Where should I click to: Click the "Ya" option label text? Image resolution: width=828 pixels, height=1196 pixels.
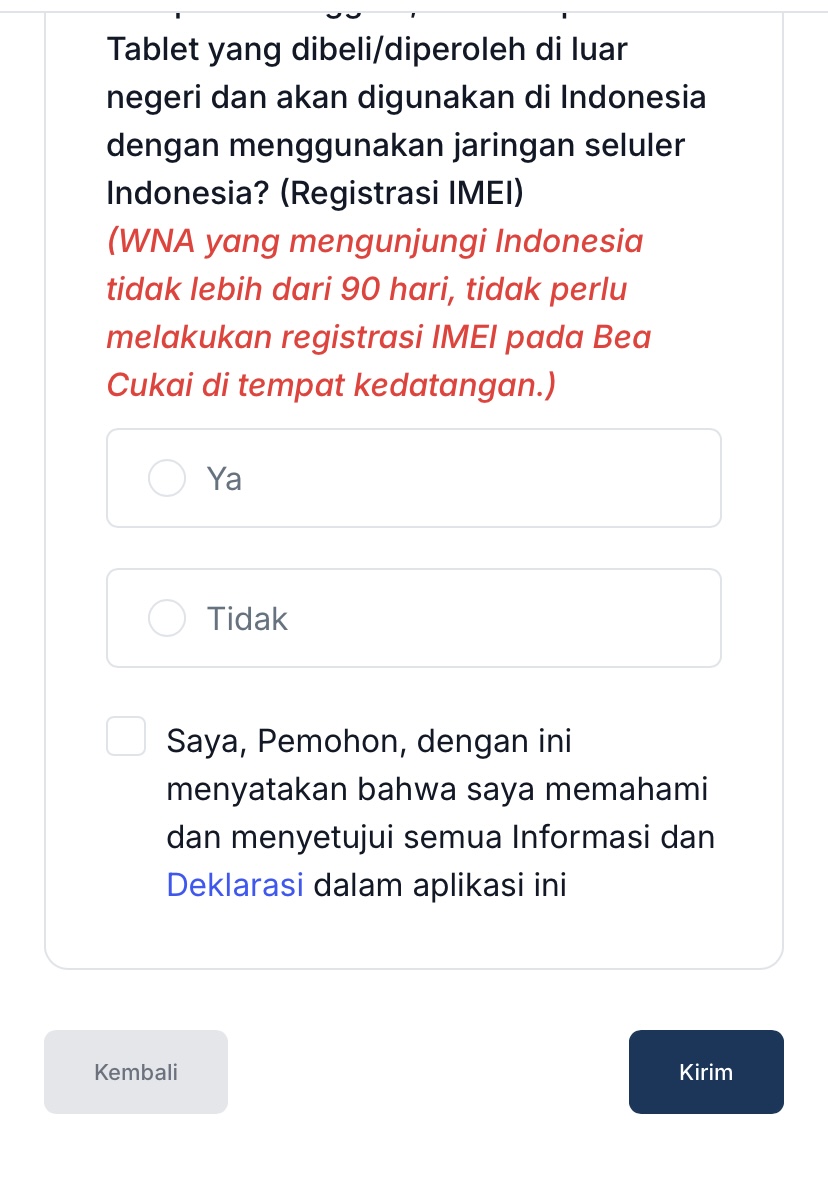[224, 479]
